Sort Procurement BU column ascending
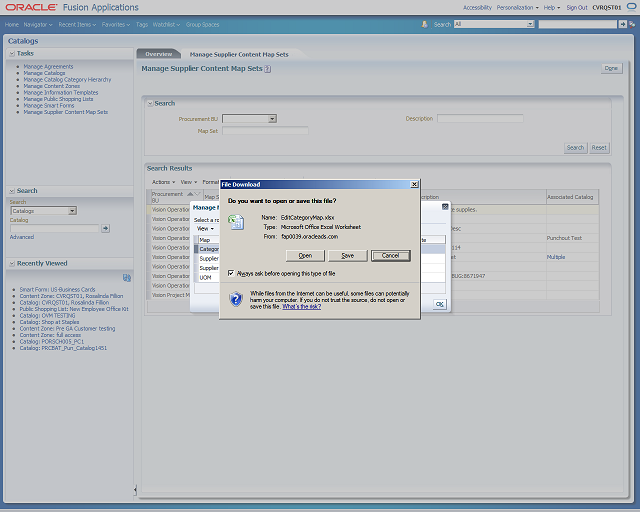This screenshot has height=512, width=640. [x=190, y=194]
